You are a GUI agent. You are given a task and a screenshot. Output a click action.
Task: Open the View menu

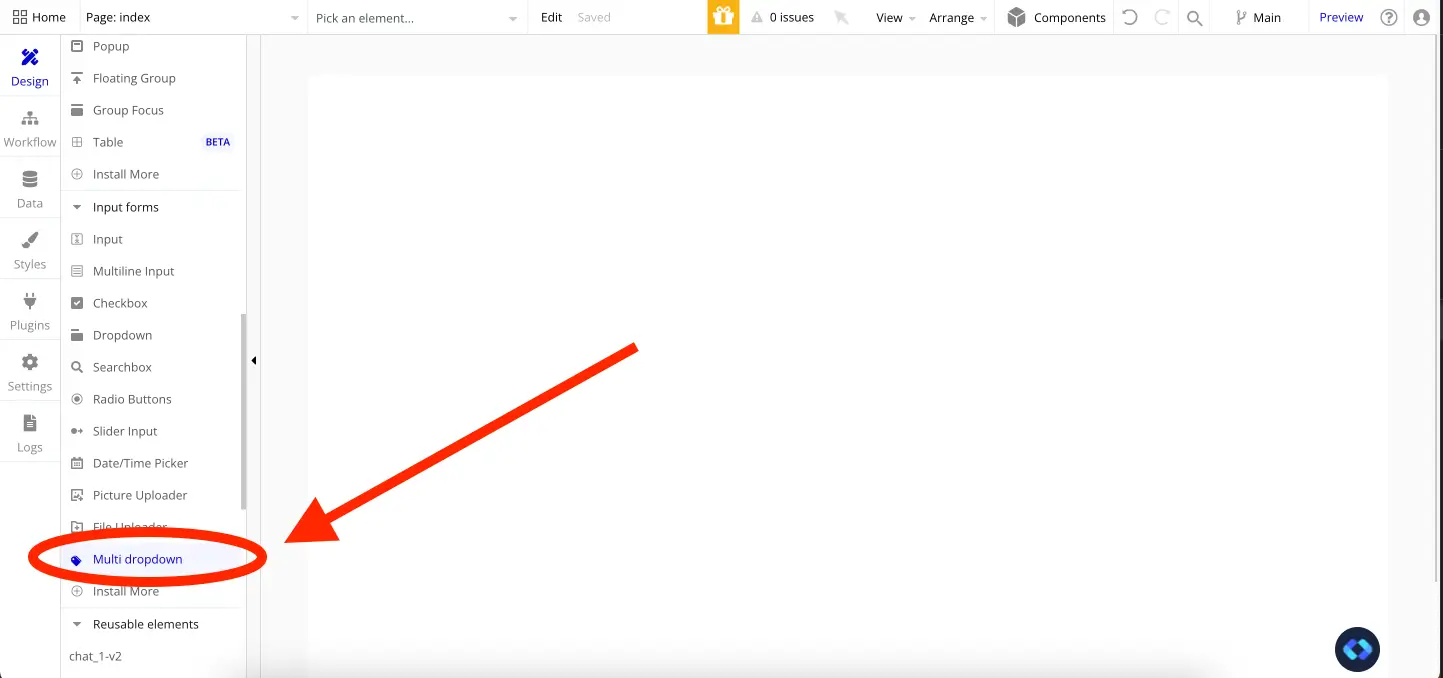(892, 17)
